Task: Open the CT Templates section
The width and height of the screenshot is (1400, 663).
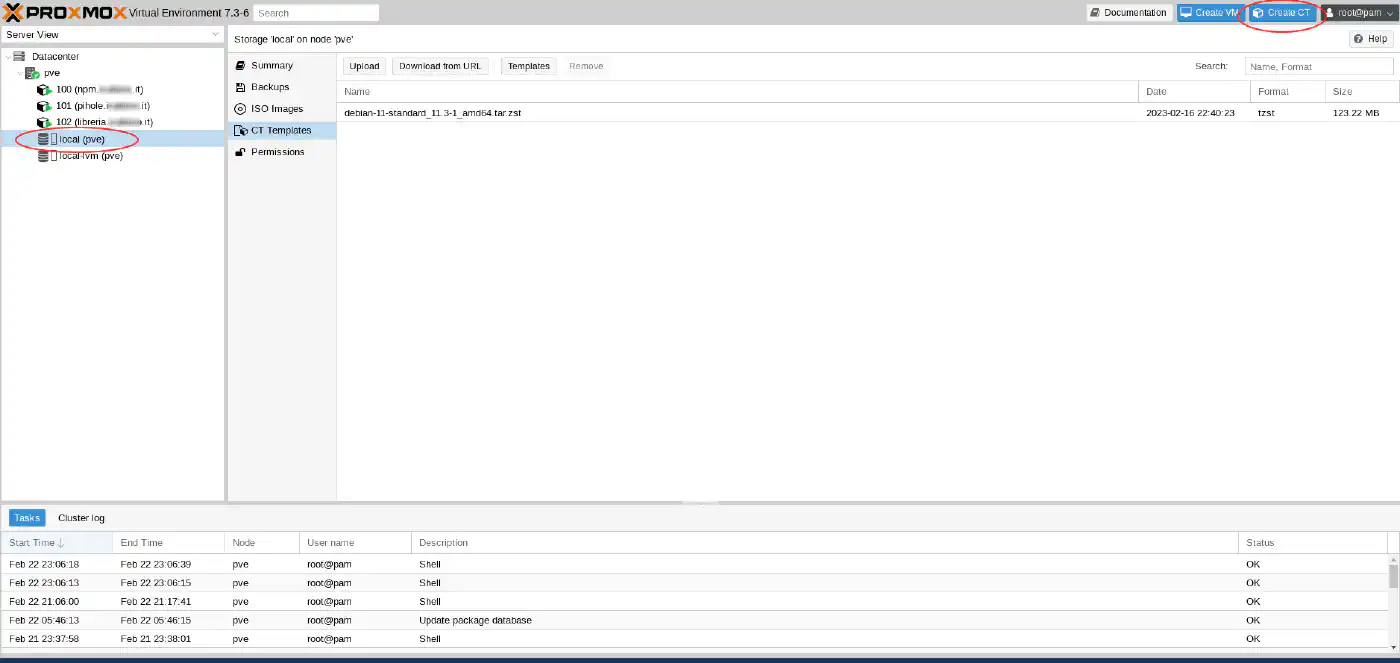Action: pyautogui.click(x=281, y=131)
